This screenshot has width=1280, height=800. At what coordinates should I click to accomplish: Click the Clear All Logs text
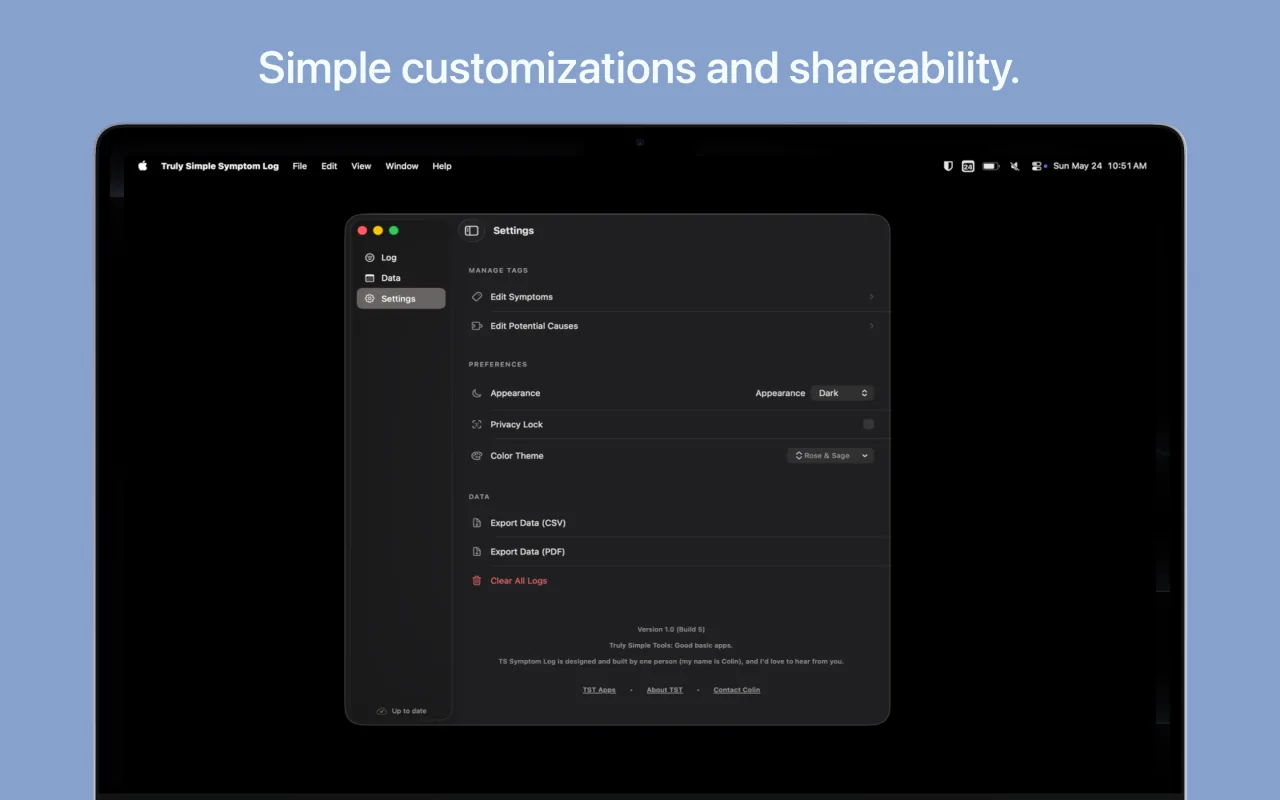pos(519,581)
